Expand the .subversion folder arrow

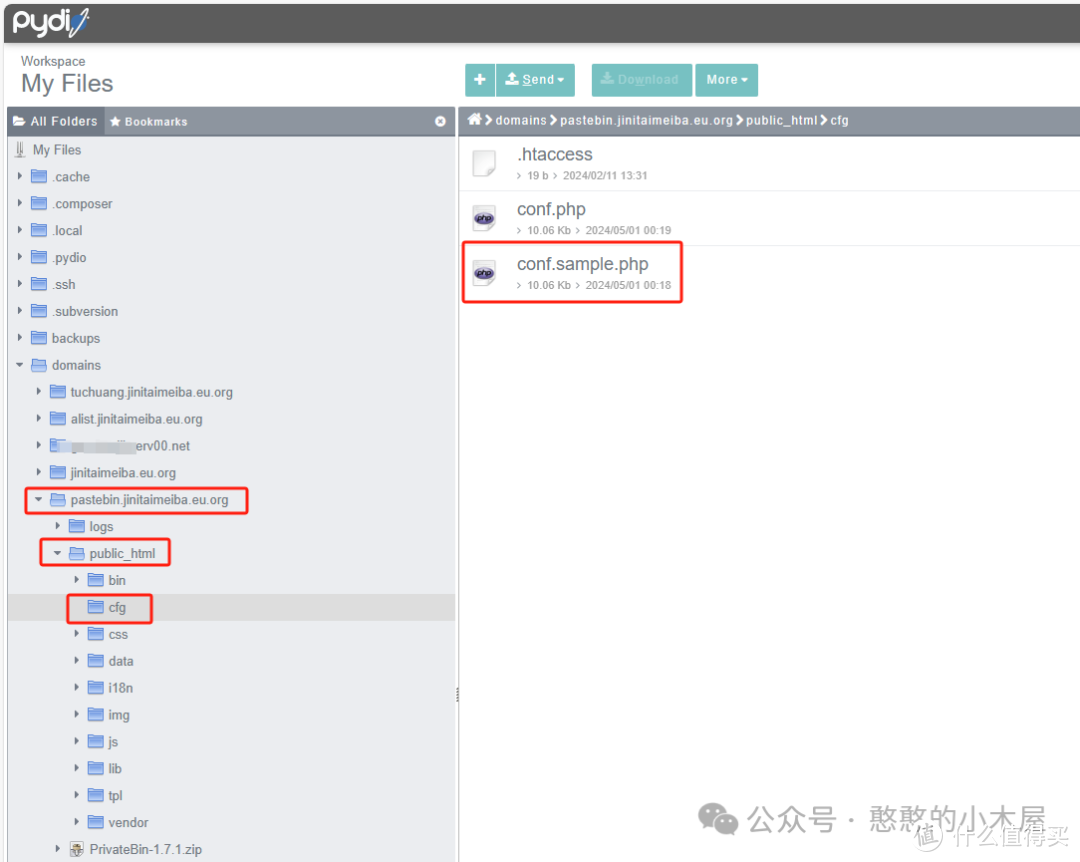(20, 311)
